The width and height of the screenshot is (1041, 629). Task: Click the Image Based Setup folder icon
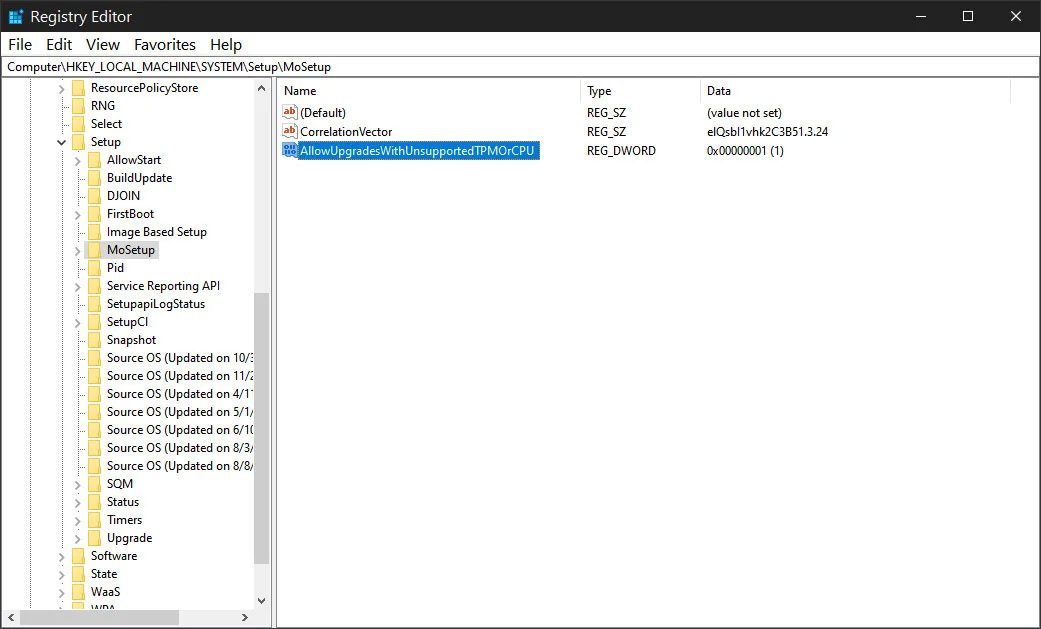tap(94, 232)
